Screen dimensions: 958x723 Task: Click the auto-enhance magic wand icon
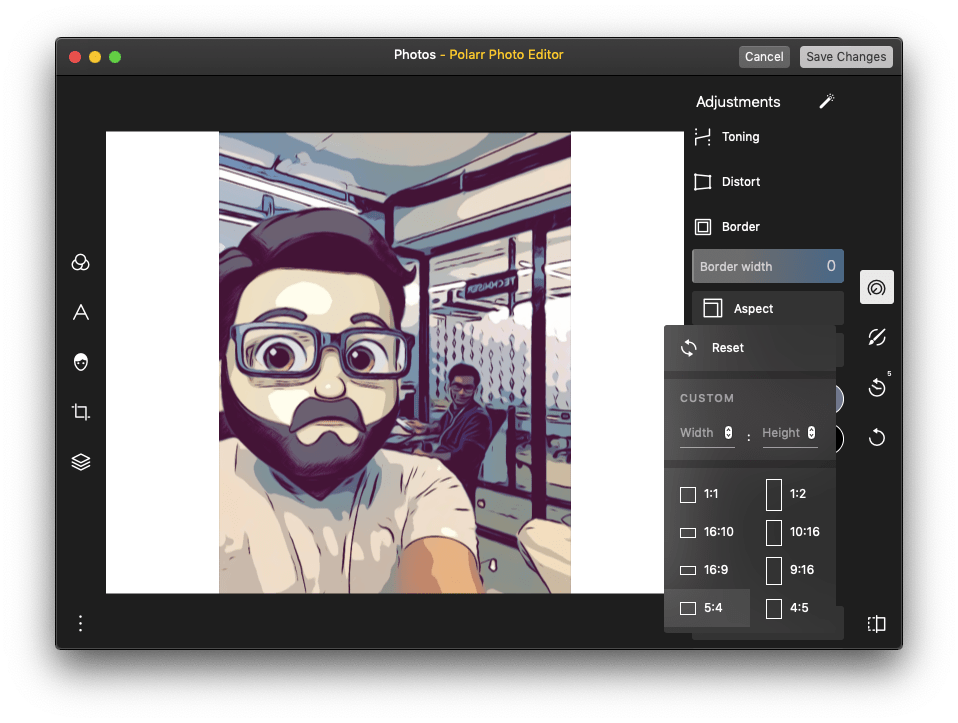tap(826, 102)
